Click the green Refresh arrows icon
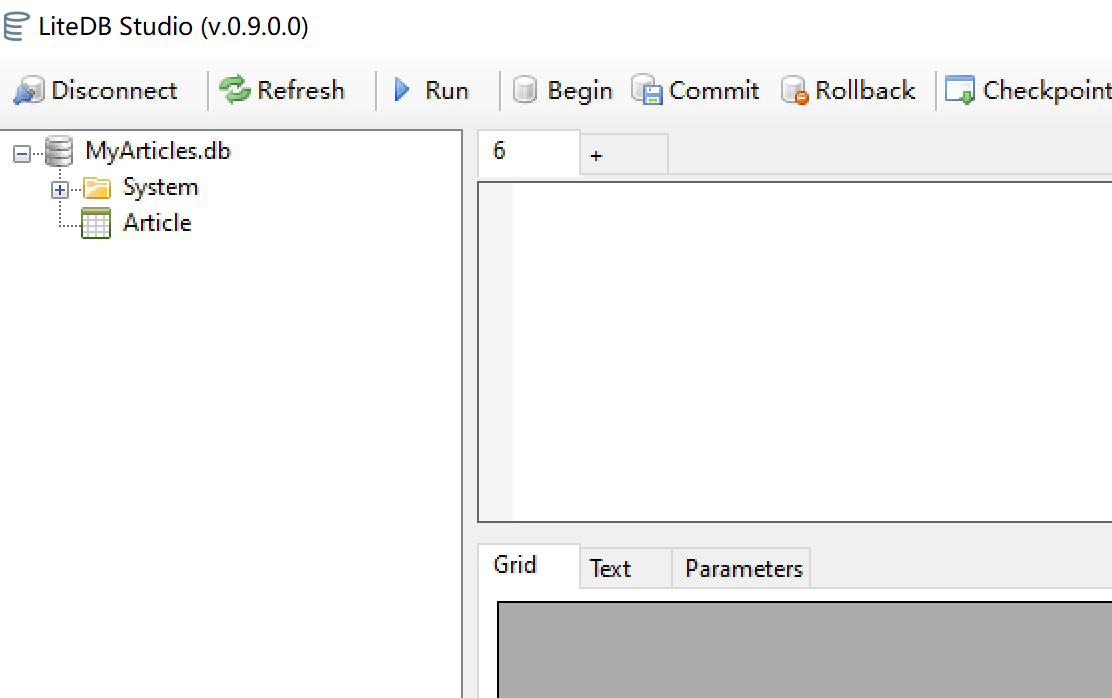Screen dimensions: 1112x698 point(235,90)
